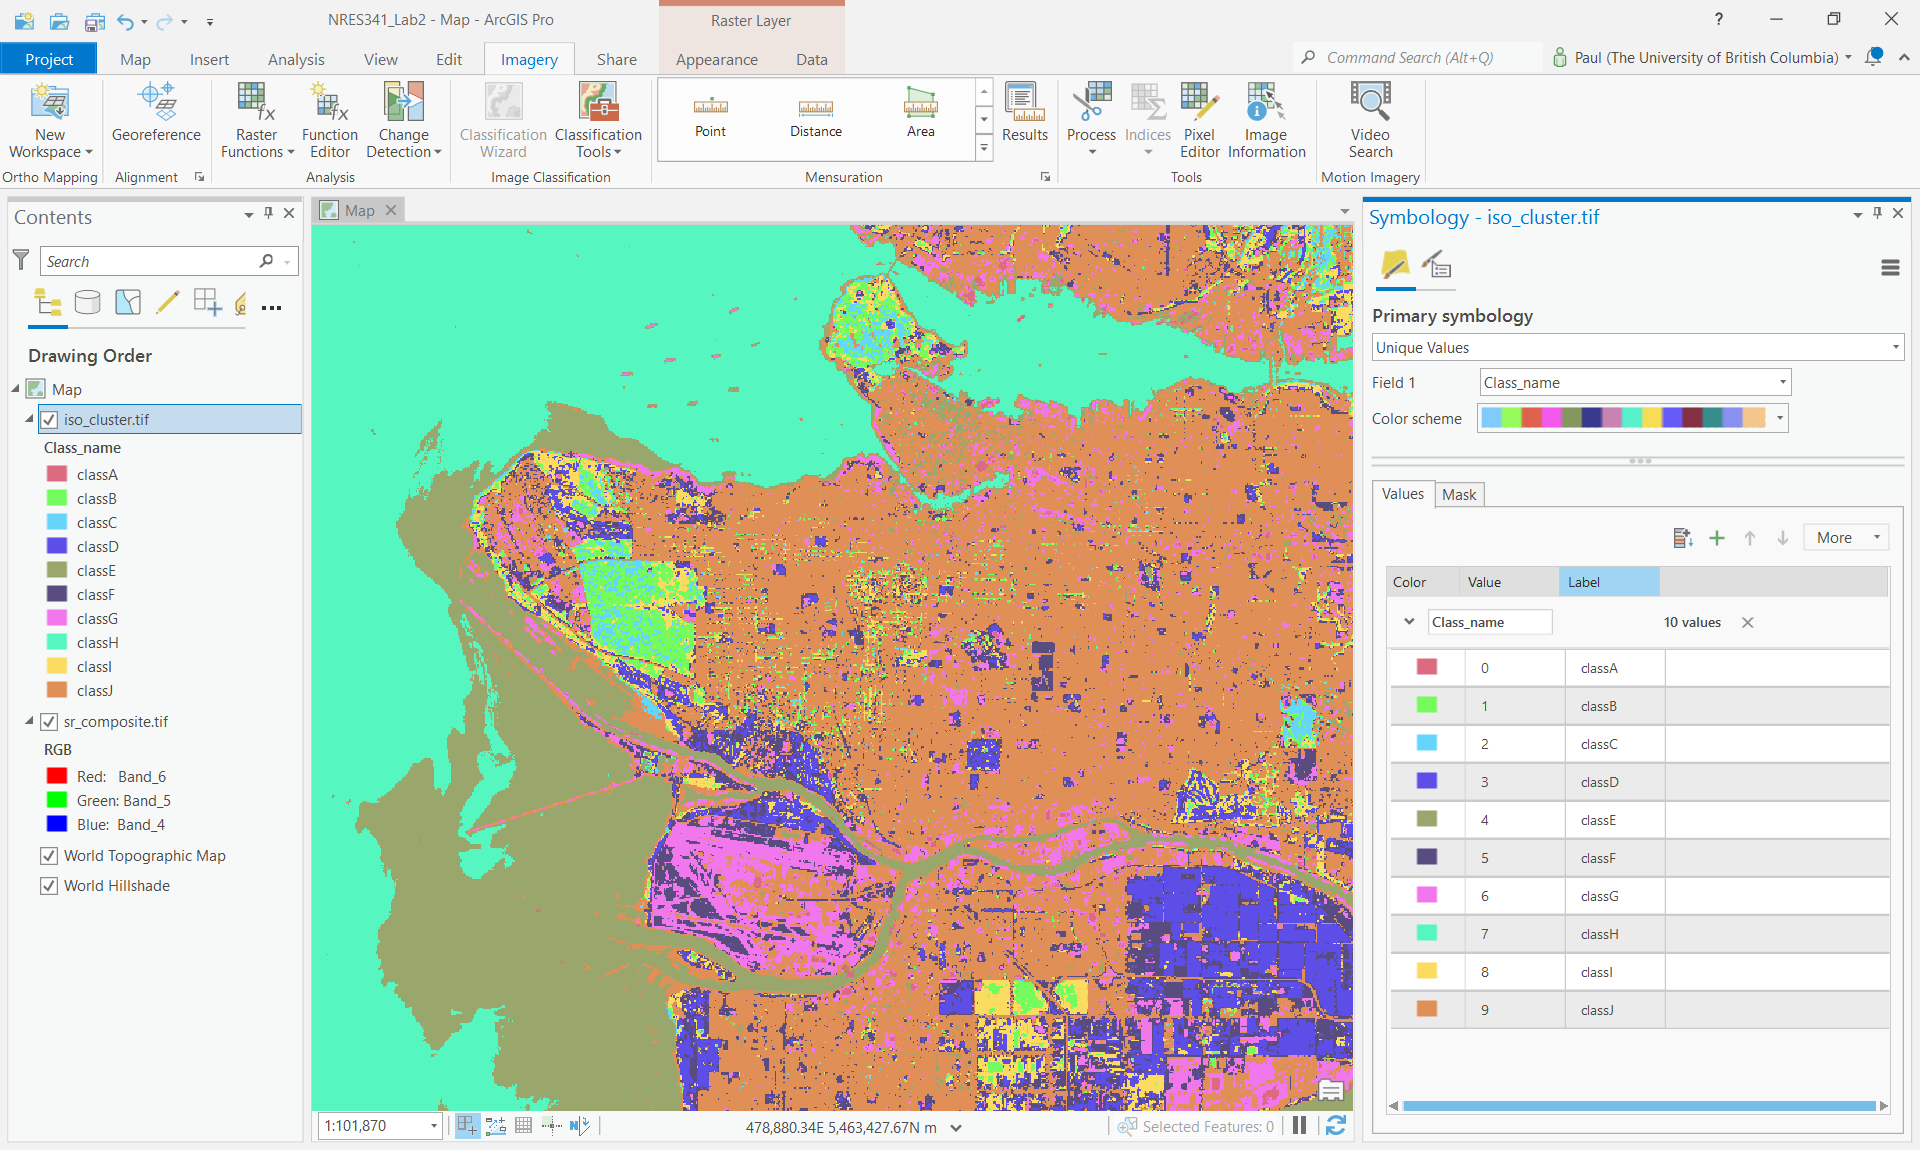Click the add value plus icon
1920x1150 pixels.
click(1716, 538)
